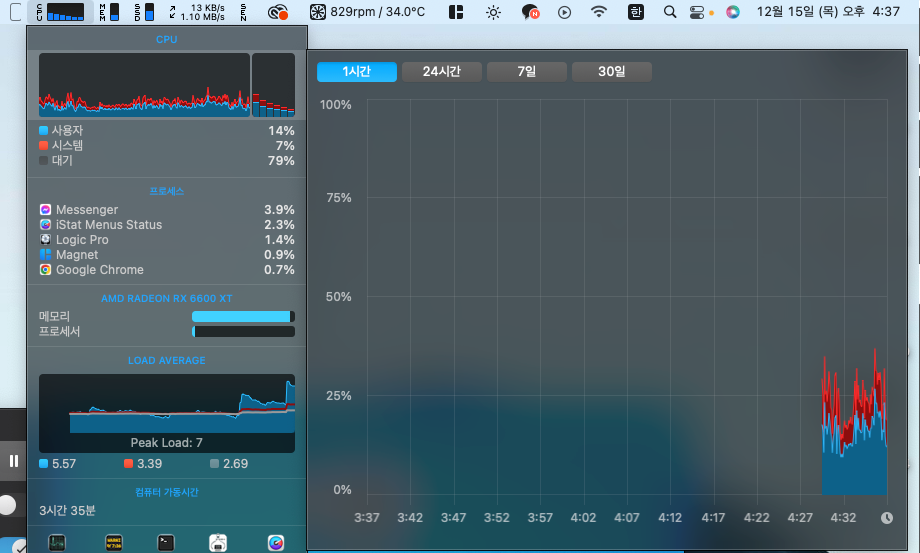Click the LOAD AVERAGE section header
The image size is (920, 553).
pyautogui.click(x=167, y=361)
